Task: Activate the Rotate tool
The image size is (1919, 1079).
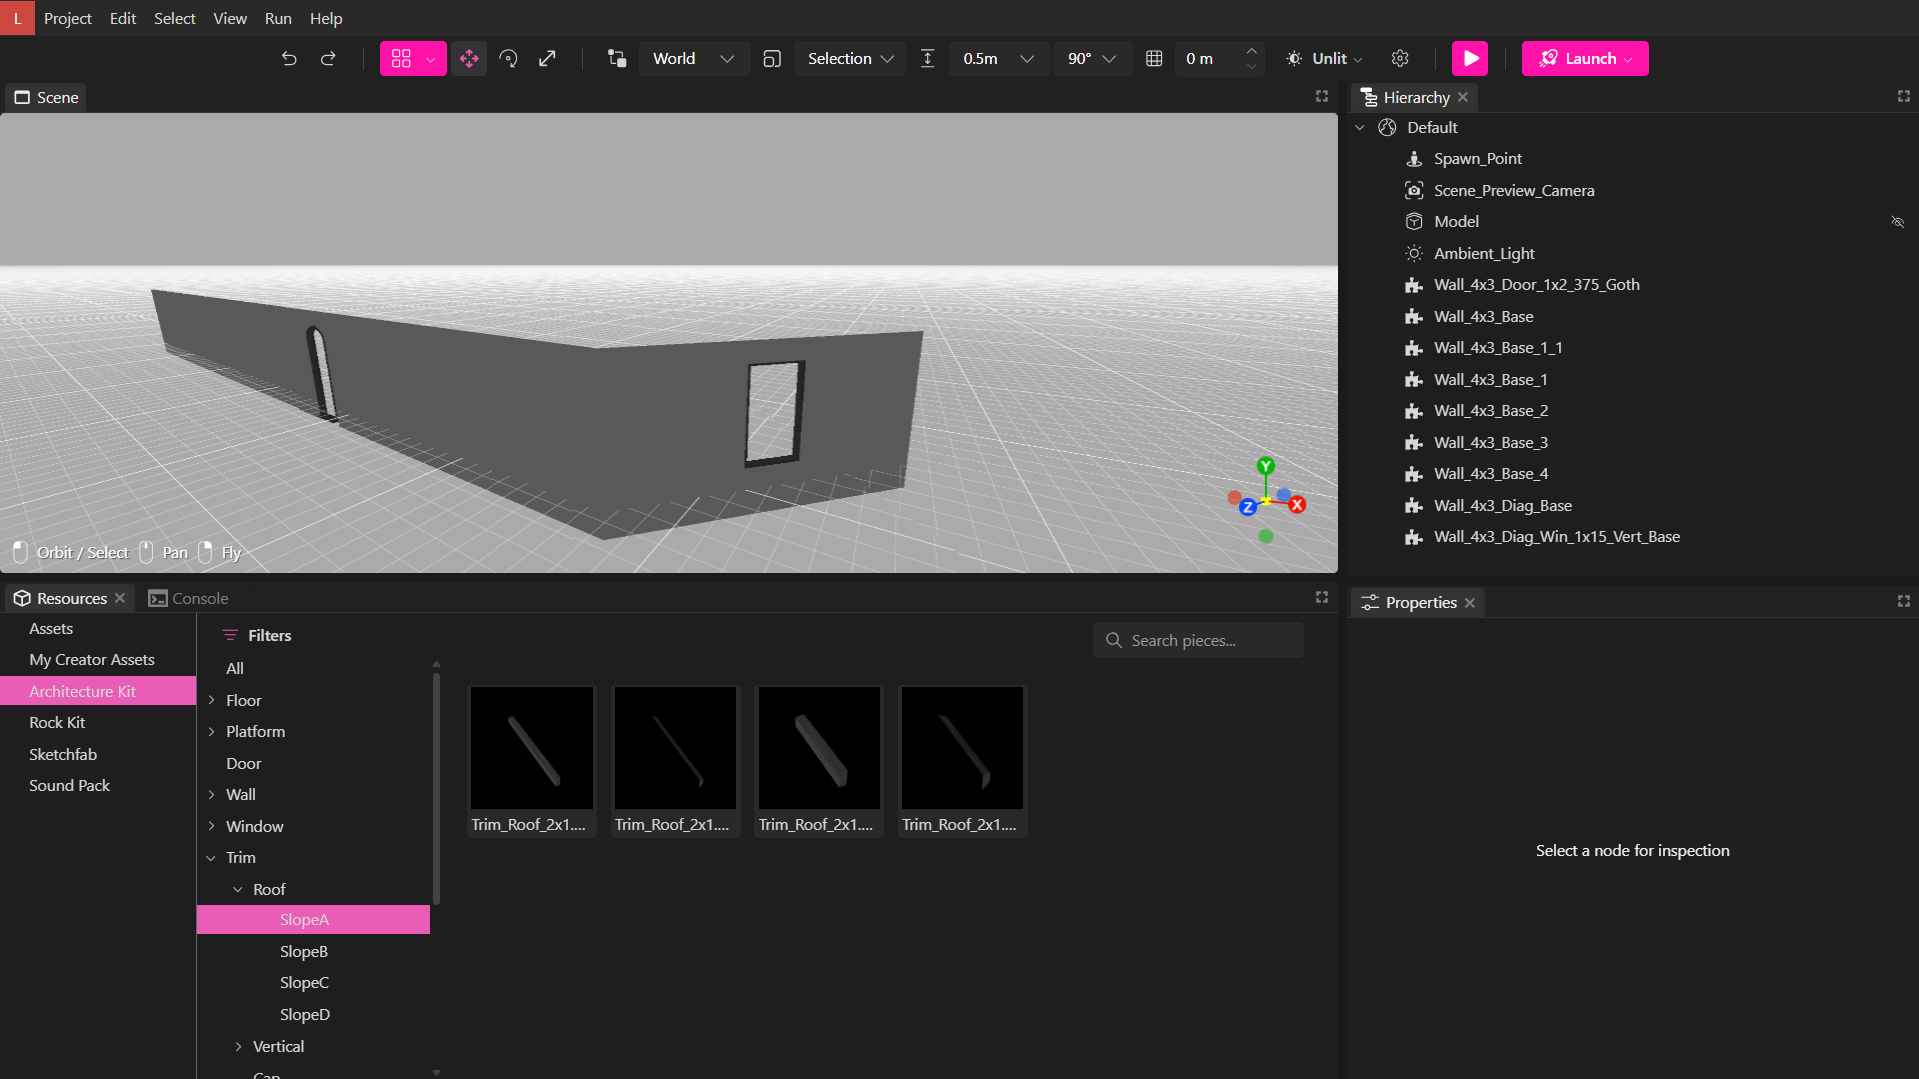Action: tap(508, 59)
